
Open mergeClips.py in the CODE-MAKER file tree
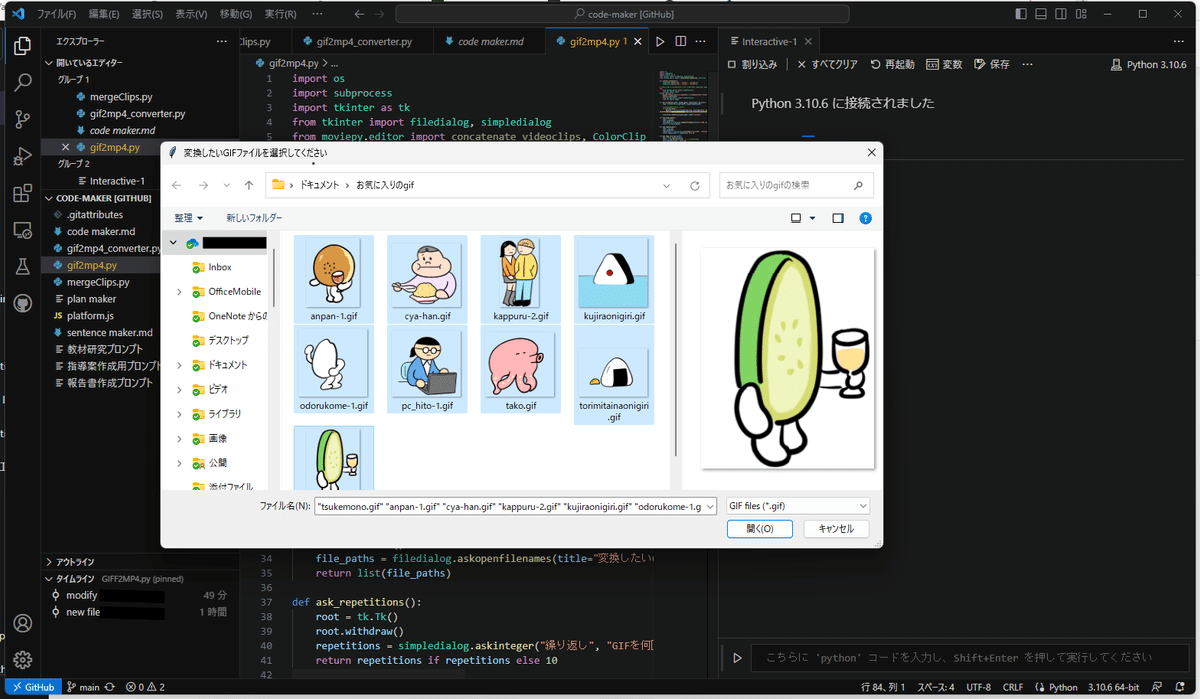tap(98, 283)
